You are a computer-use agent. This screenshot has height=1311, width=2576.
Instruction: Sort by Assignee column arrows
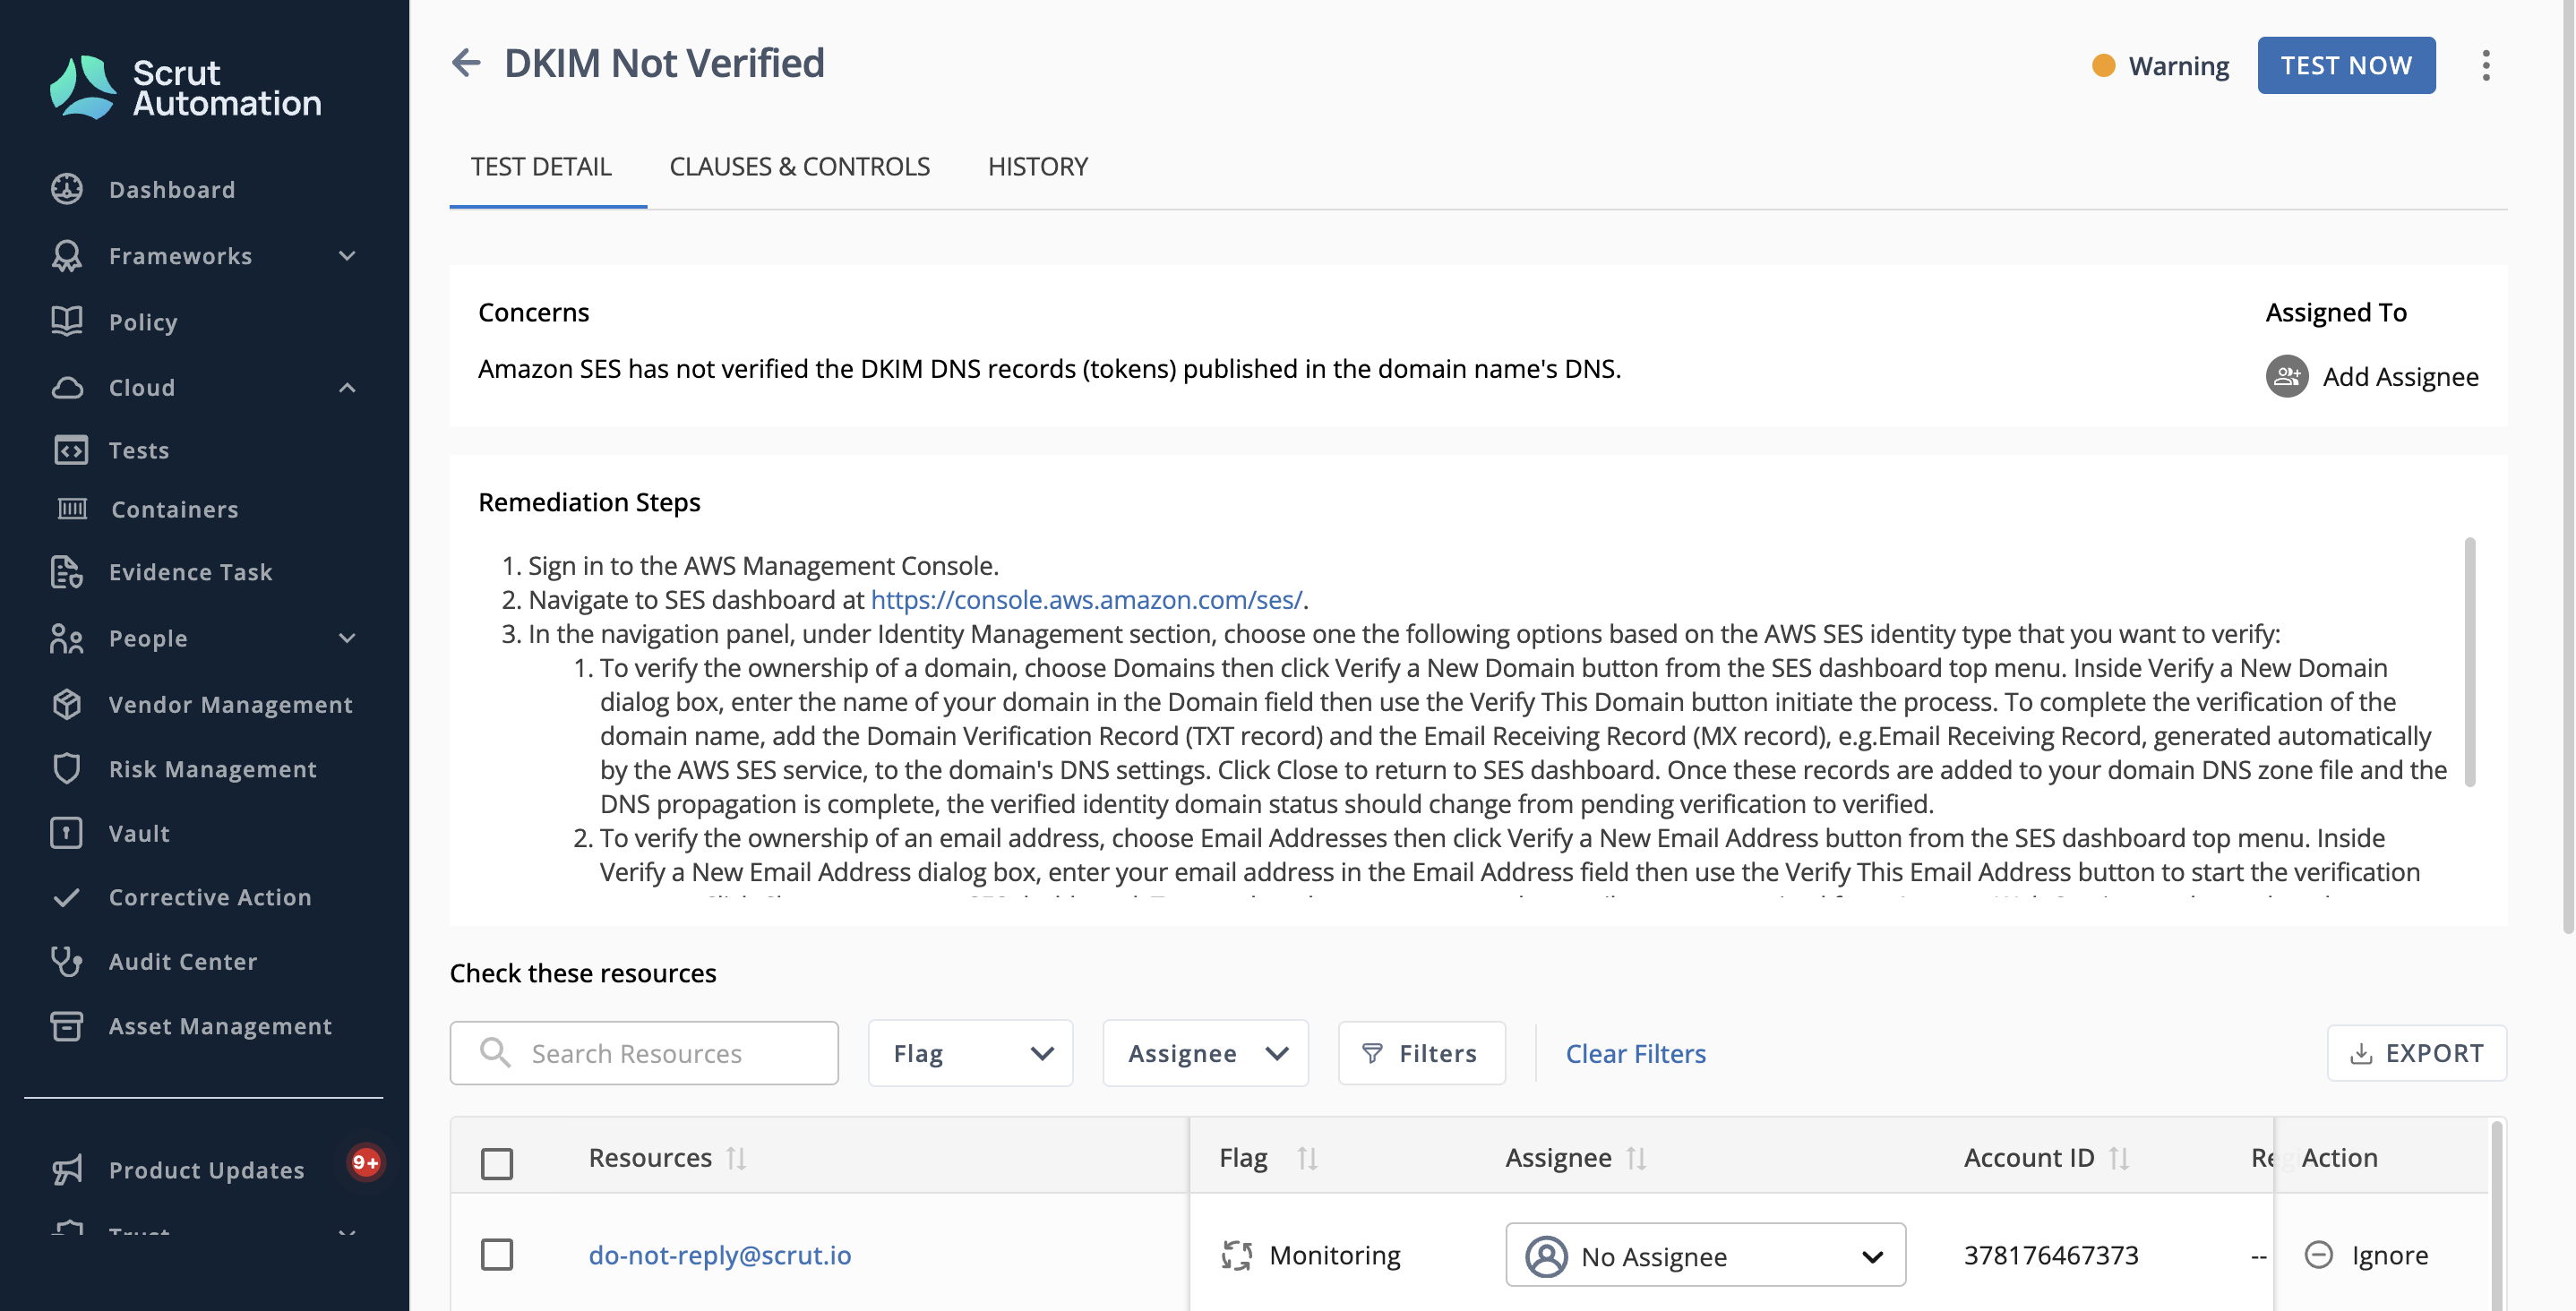1636,1158
